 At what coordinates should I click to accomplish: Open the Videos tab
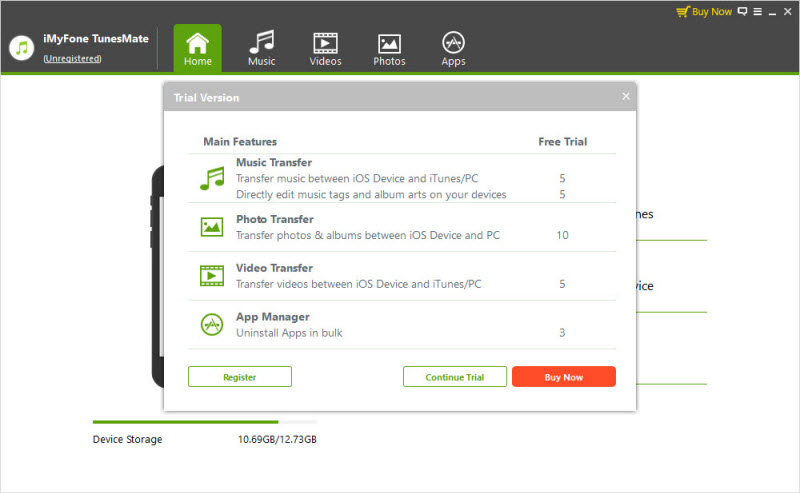tap(325, 48)
